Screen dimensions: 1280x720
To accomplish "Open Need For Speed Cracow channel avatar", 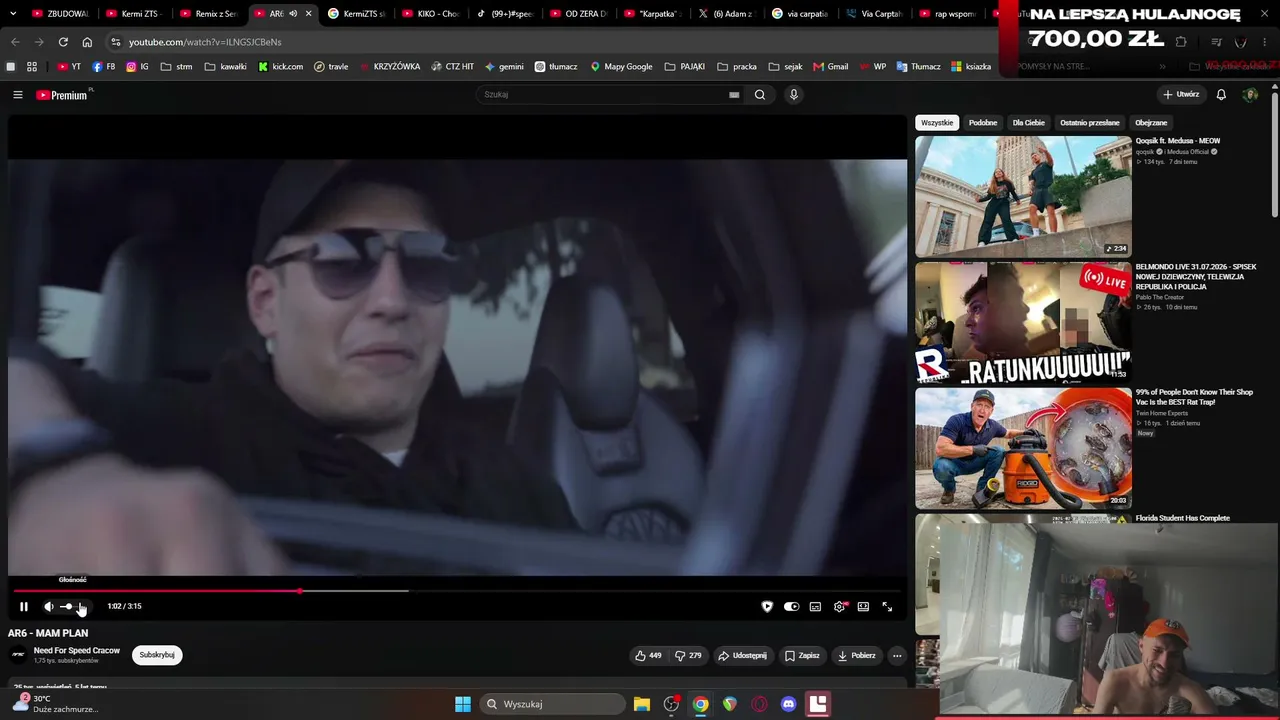I will (18, 655).
